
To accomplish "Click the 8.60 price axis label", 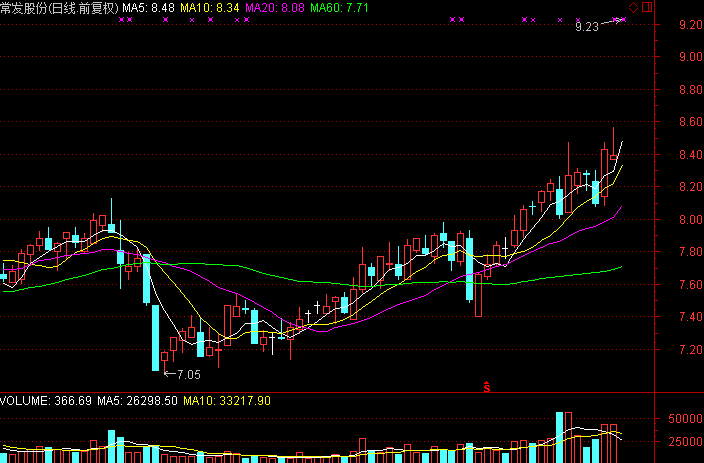I will [x=691, y=122].
